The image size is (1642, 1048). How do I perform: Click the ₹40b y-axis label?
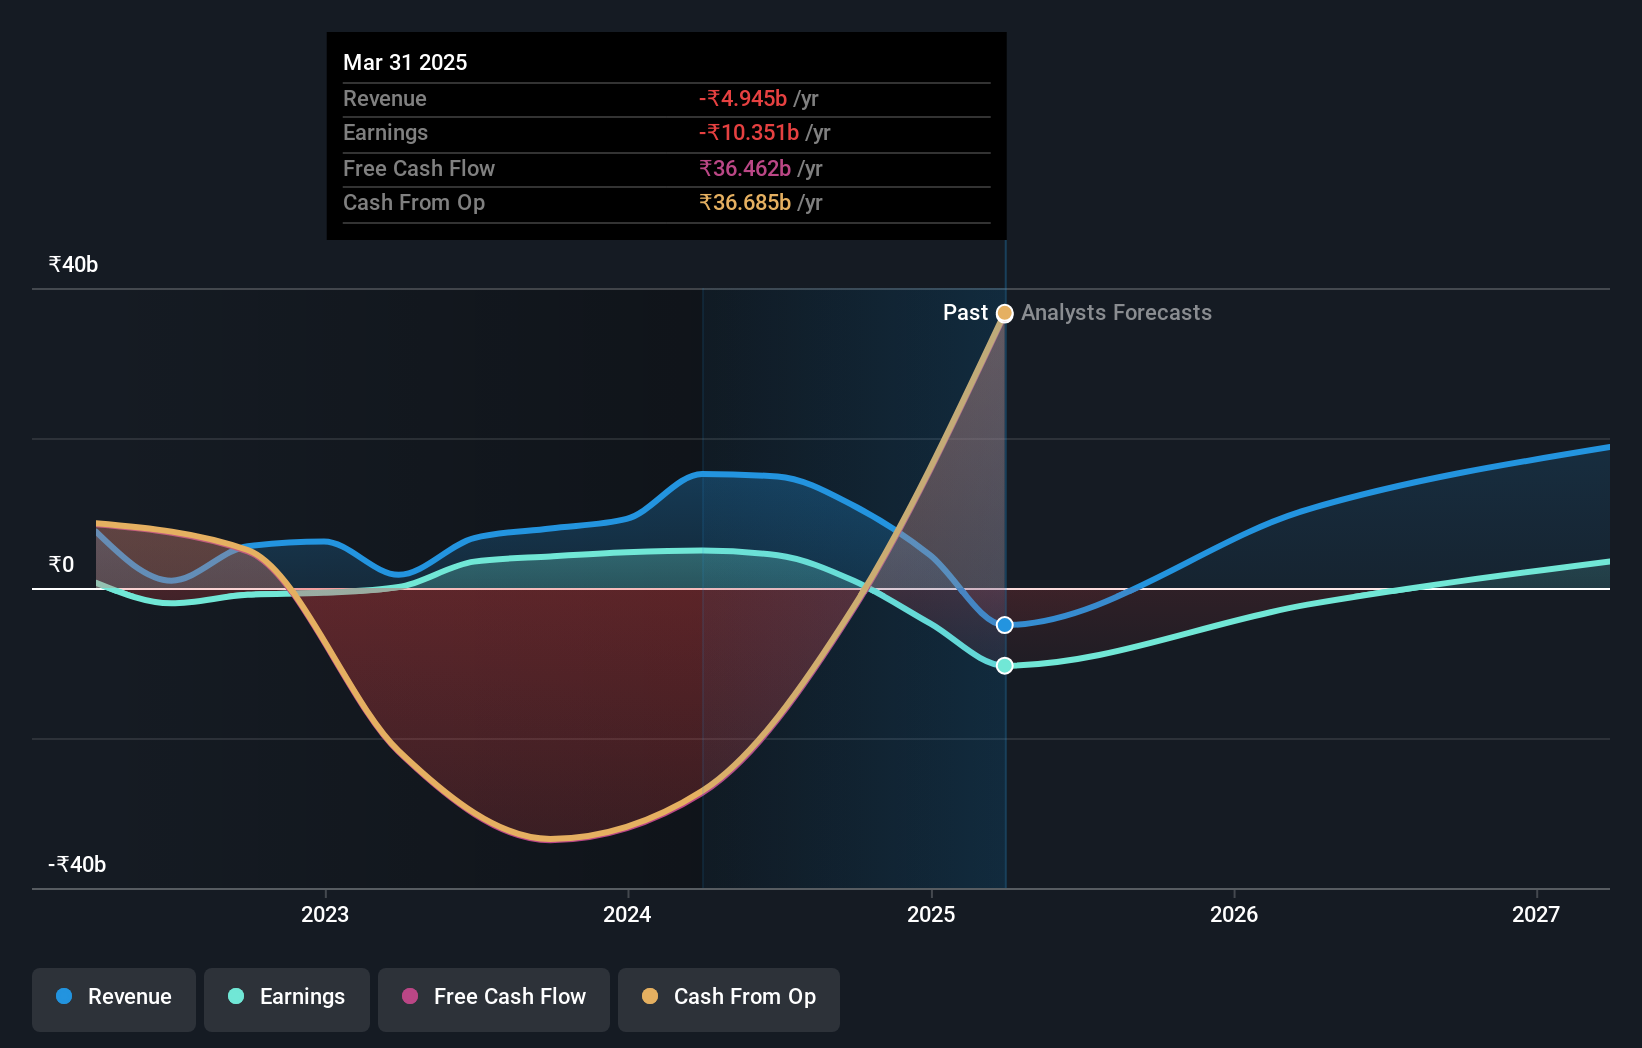click(73, 264)
